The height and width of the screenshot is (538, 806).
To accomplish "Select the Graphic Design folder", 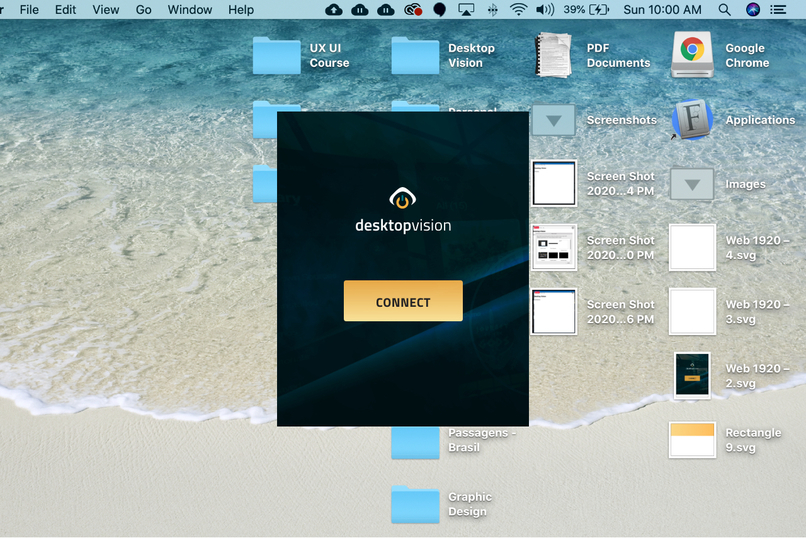I will click(415, 505).
